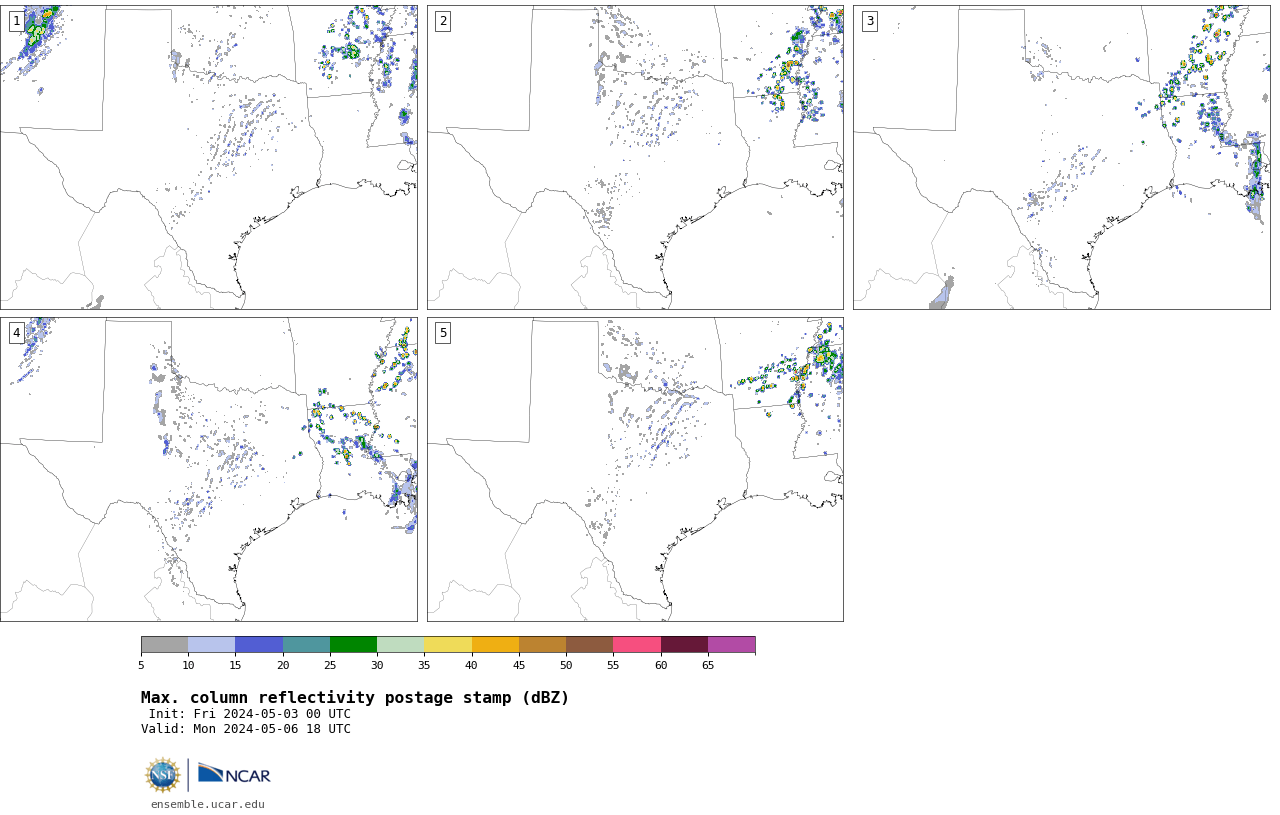Click the colorbar tick label 15
Viewport: 1280px width, 815px height.
coord(235,665)
